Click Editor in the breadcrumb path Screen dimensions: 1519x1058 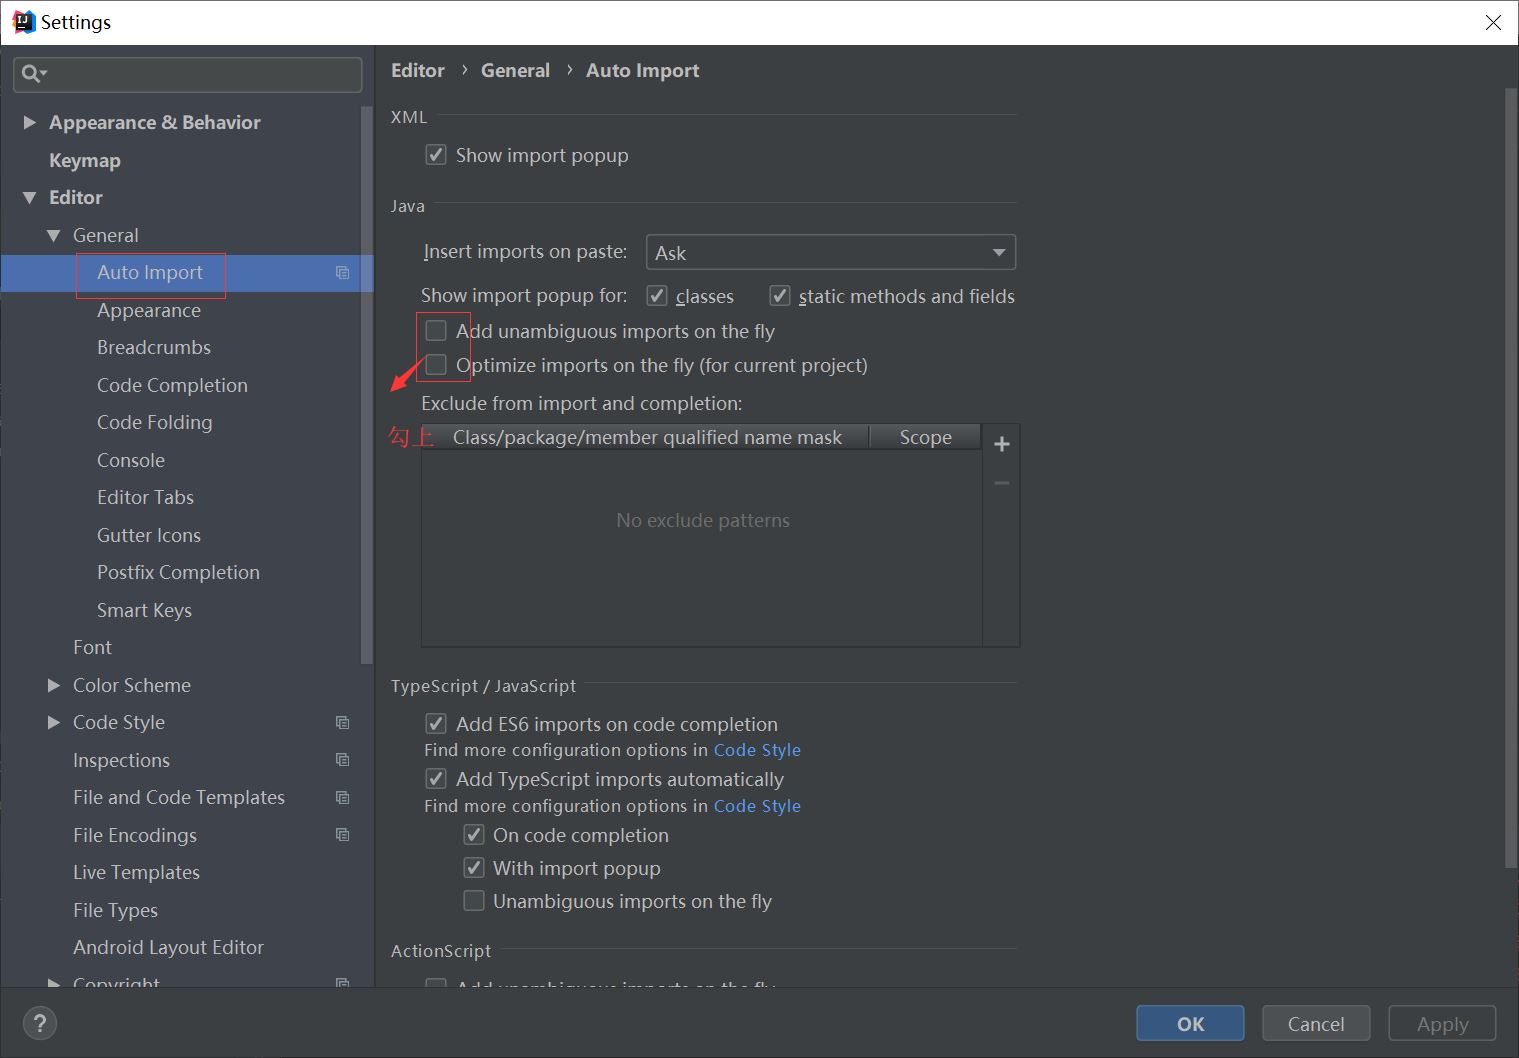pos(418,70)
